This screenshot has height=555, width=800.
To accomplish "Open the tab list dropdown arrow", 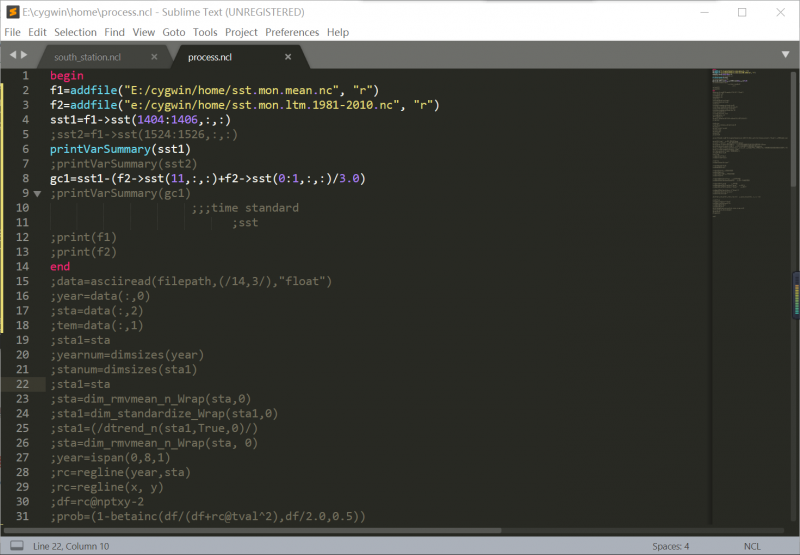I will [785, 55].
